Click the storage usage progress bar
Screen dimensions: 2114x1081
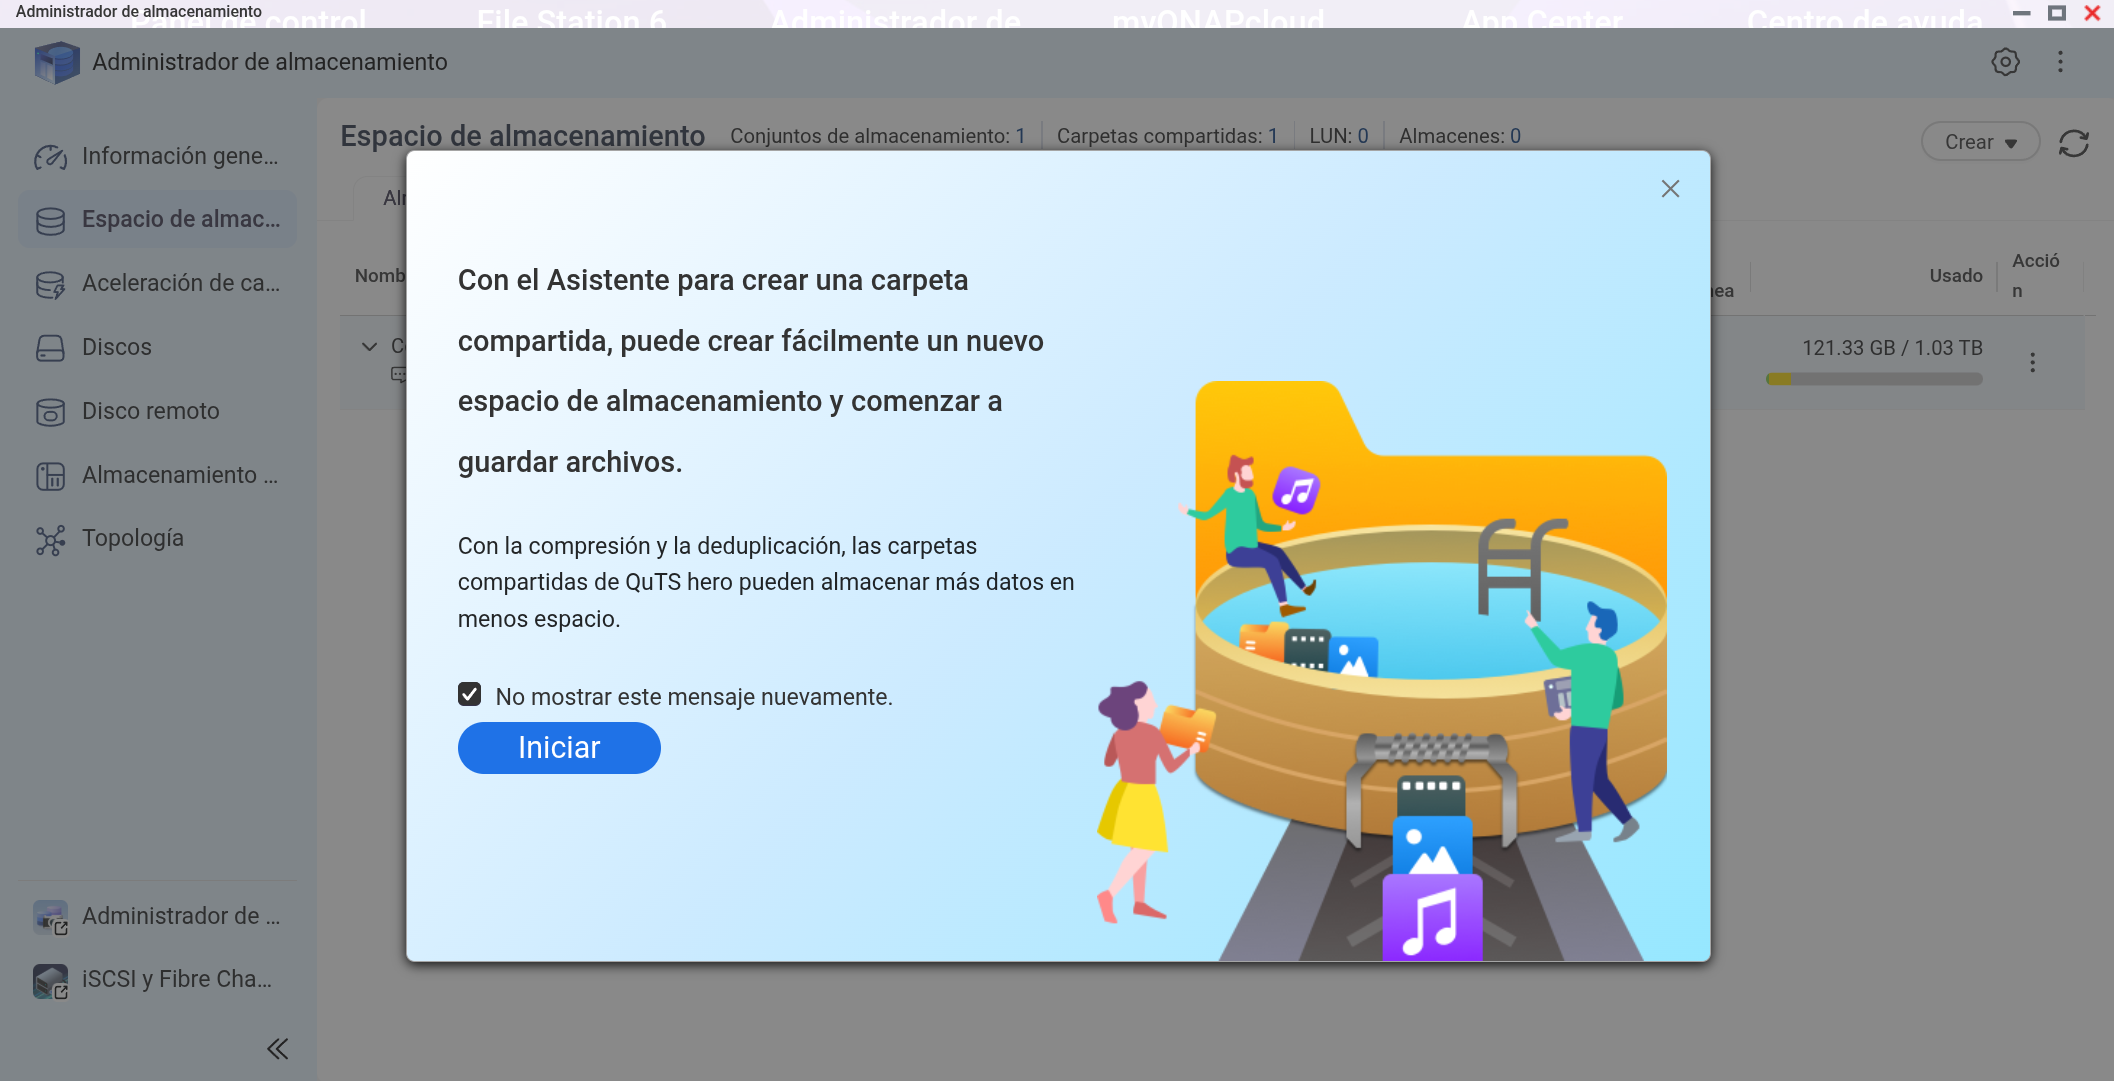click(x=1873, y=379)
